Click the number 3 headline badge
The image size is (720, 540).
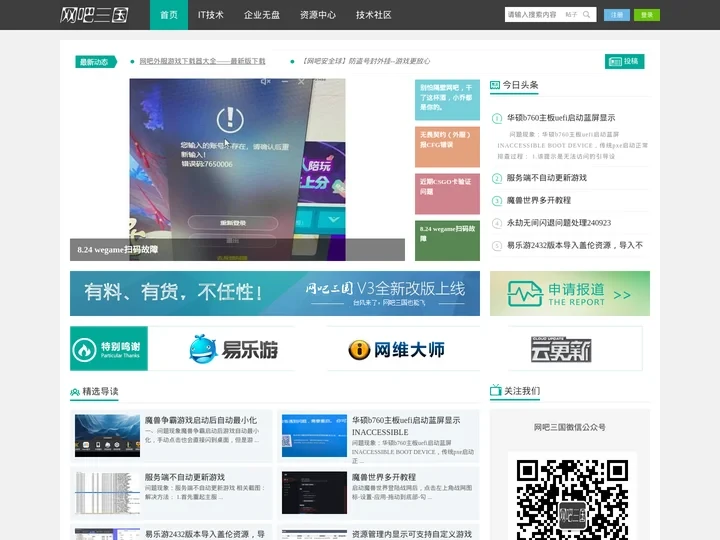point(497,201)
